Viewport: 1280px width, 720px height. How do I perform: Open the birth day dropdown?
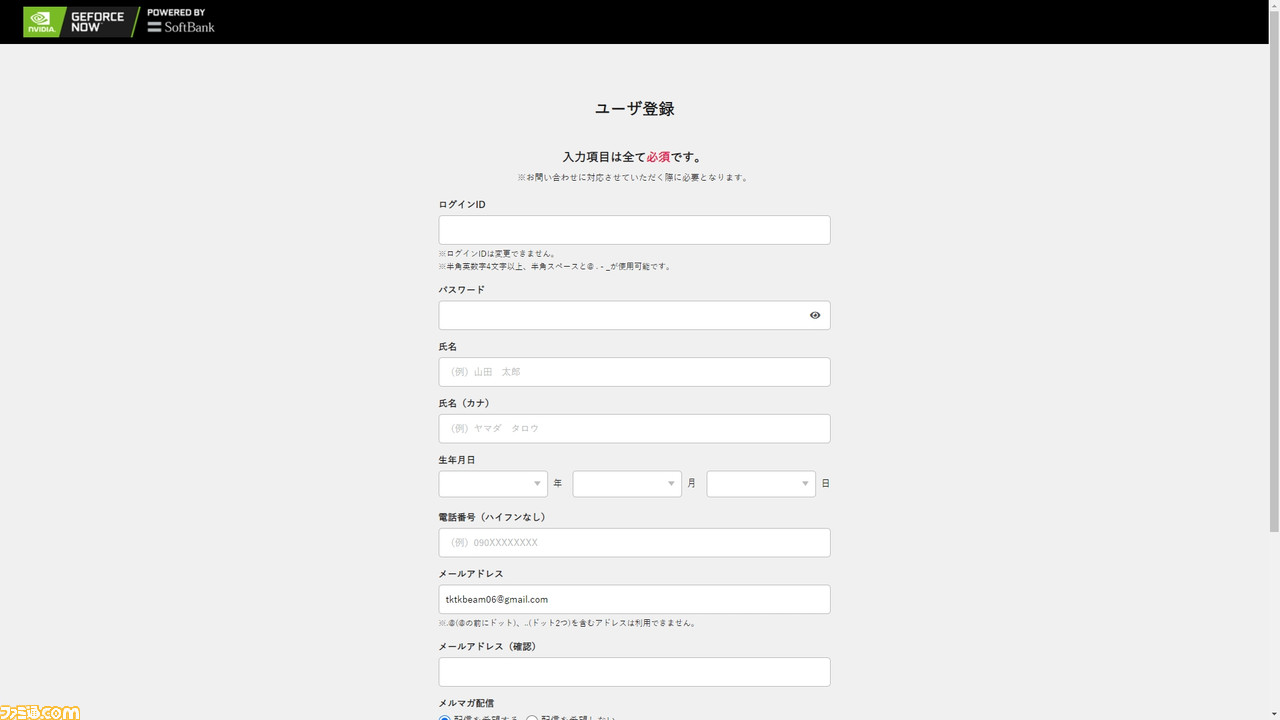[761, 484]
